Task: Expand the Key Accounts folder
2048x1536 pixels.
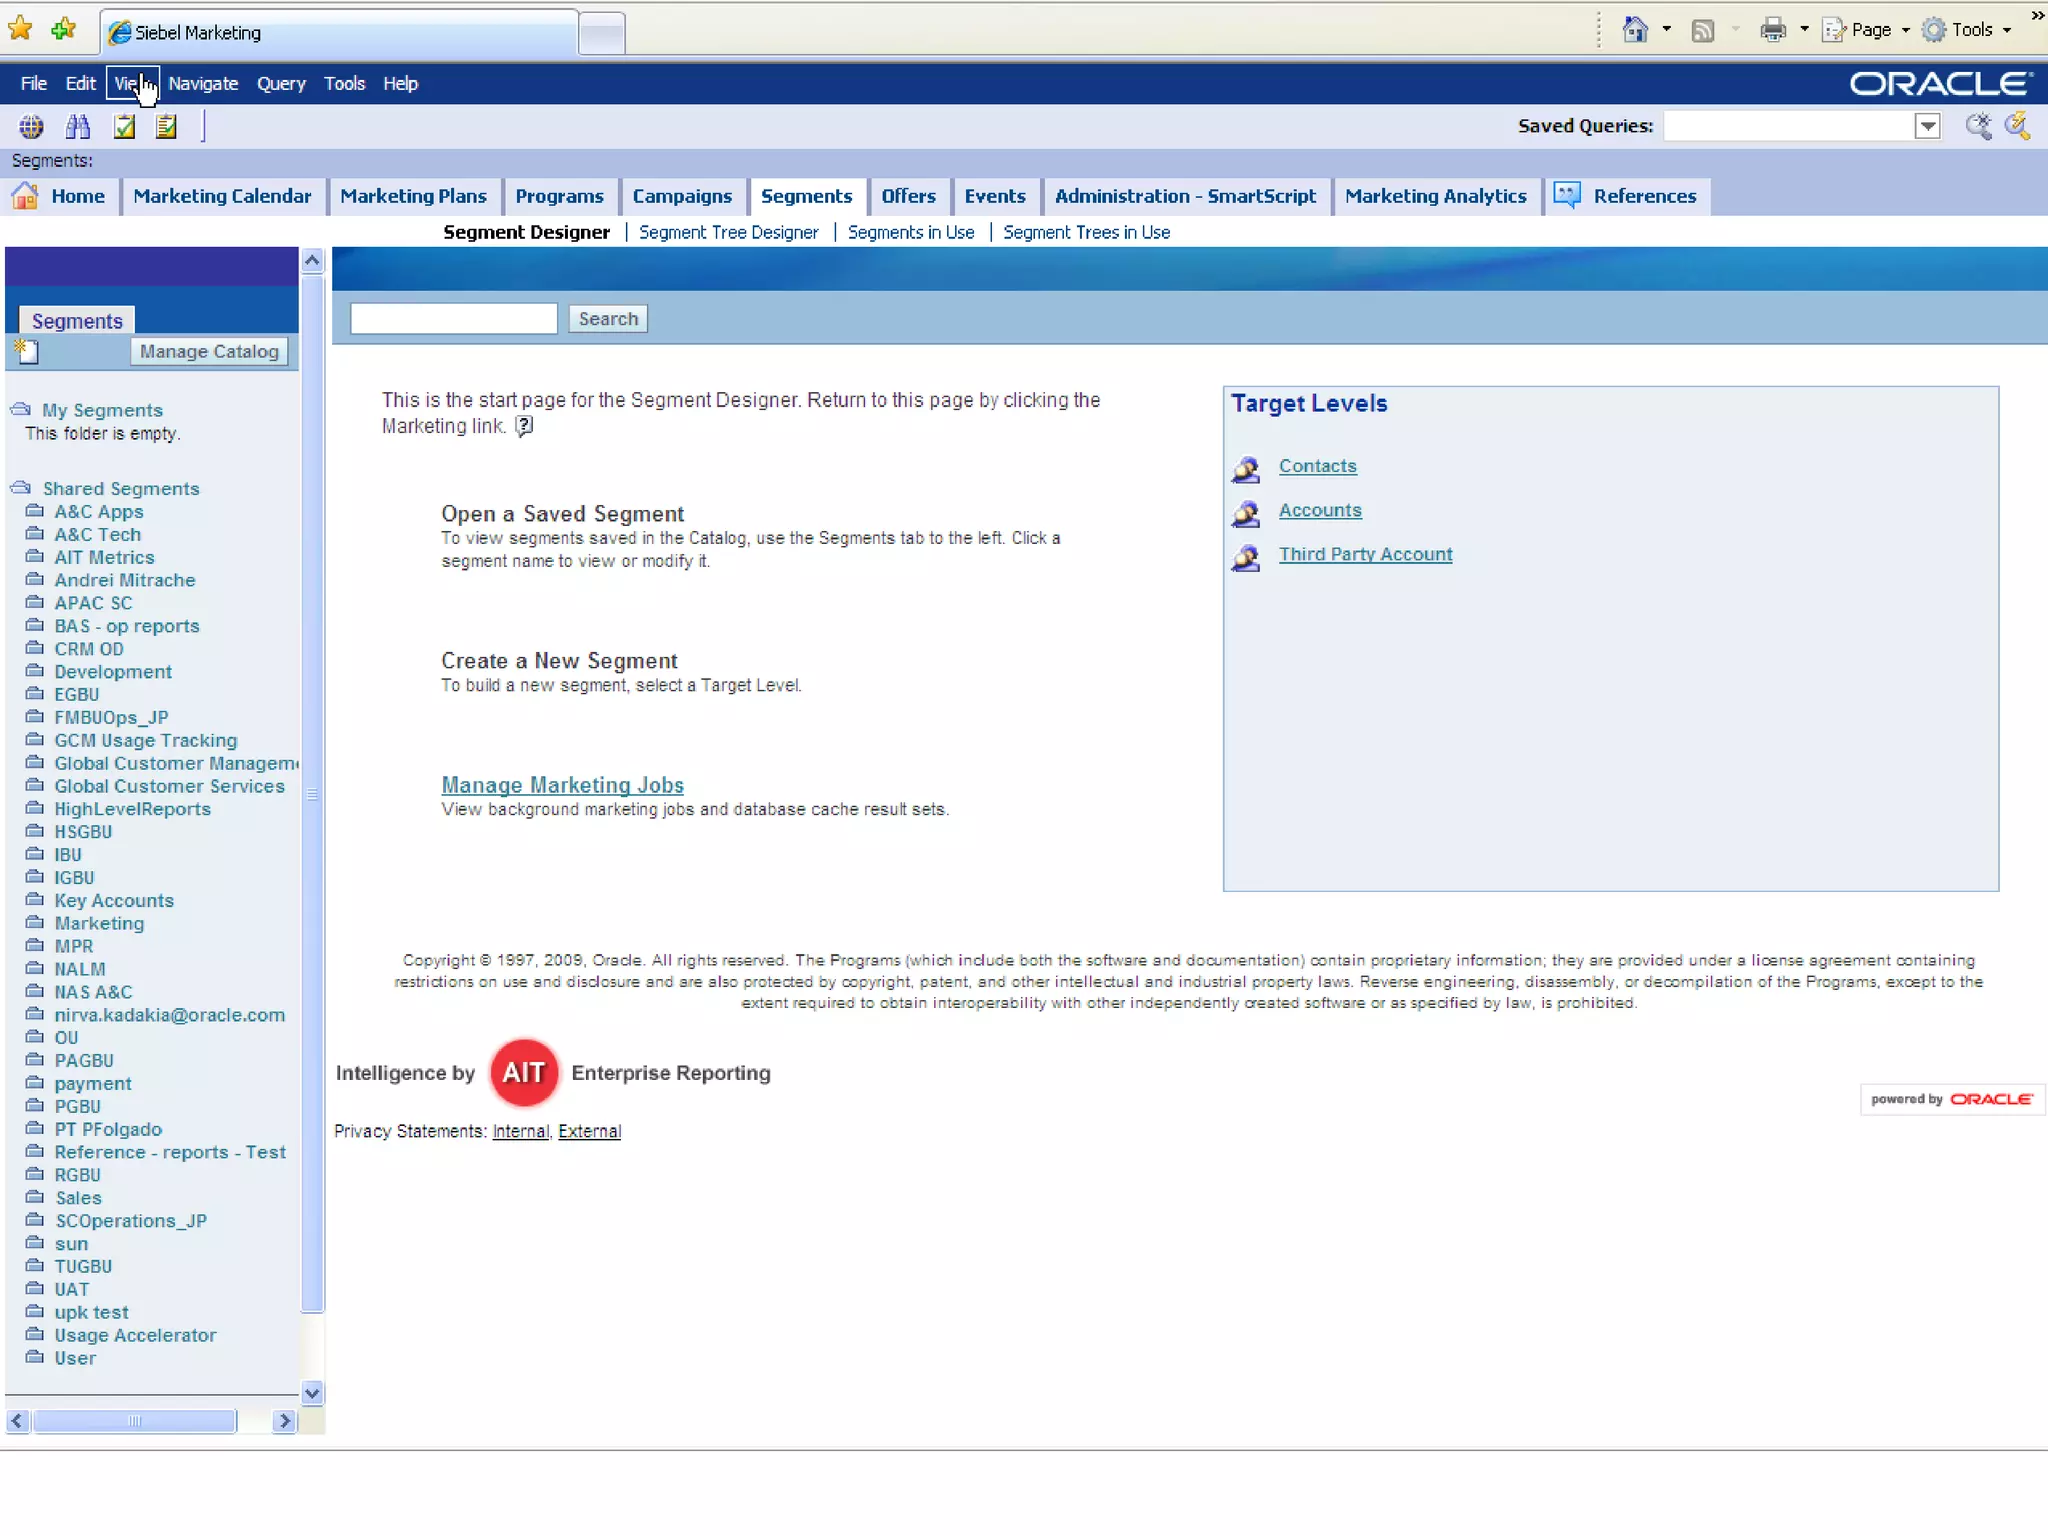Action: (35, 900)
